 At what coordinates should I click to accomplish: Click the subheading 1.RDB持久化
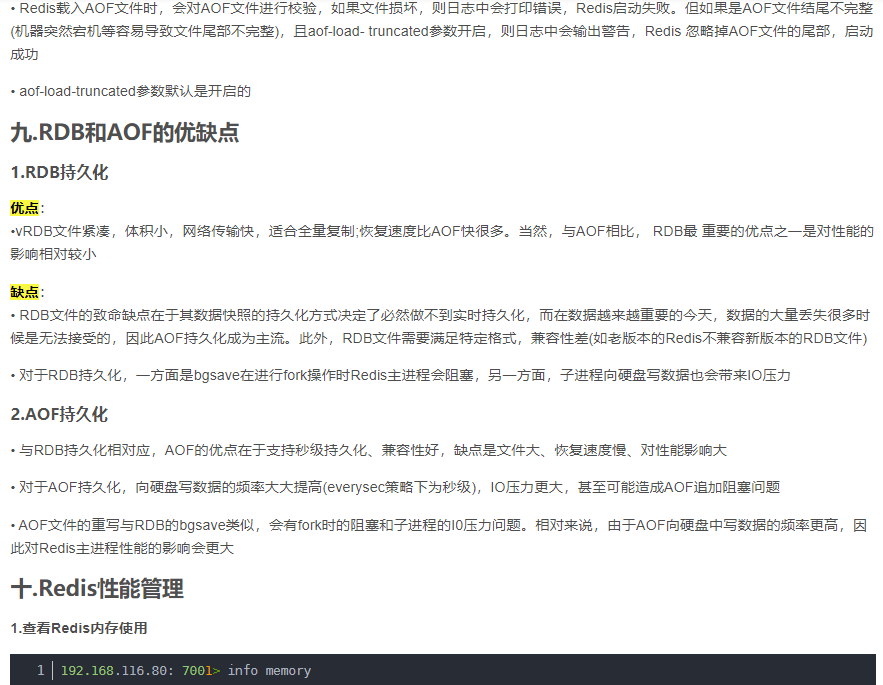click(x=59, y=172)
